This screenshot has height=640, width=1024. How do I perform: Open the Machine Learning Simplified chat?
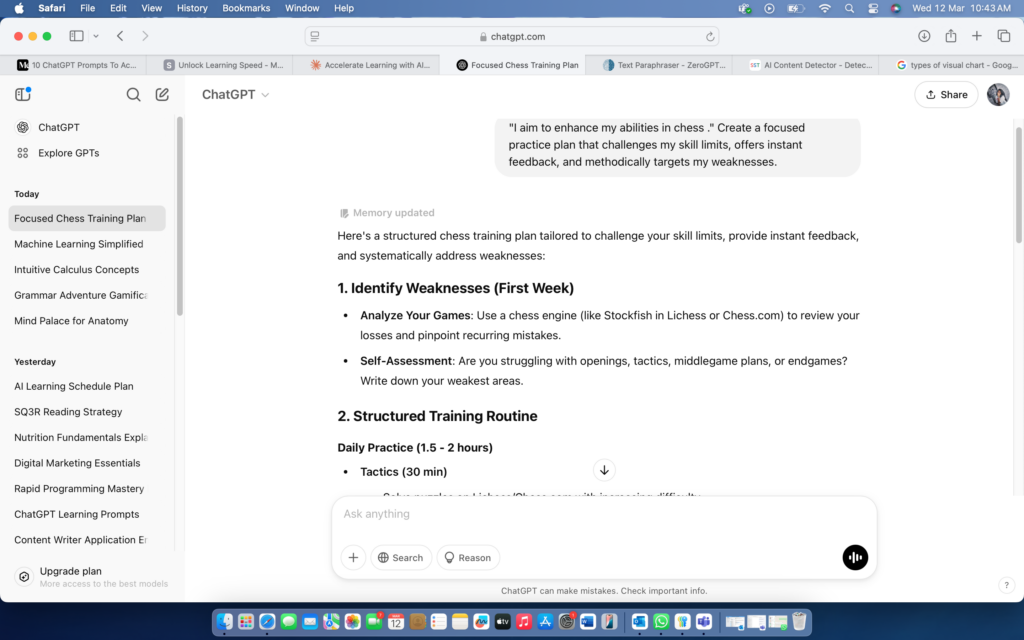pos(79,244)
